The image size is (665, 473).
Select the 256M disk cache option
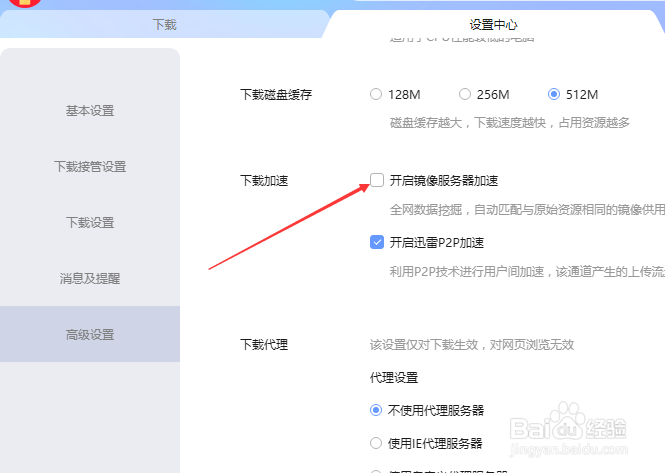[465, 94]
